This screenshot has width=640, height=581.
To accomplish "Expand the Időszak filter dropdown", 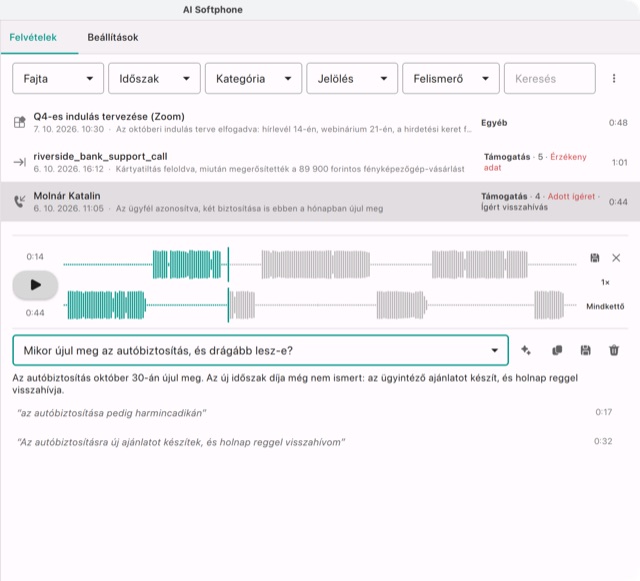I will pos(154,78).
